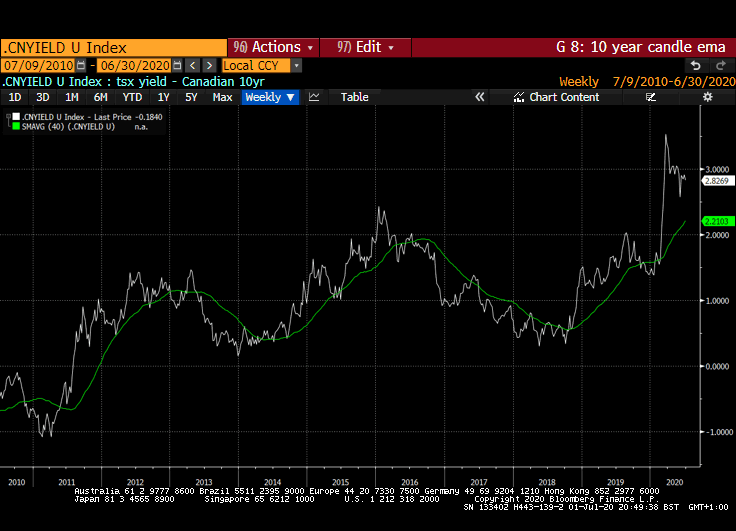The height and width of the screenshot is (531, 736).
Task: Open the Edit dropdown menu
Action: point(365,47)
